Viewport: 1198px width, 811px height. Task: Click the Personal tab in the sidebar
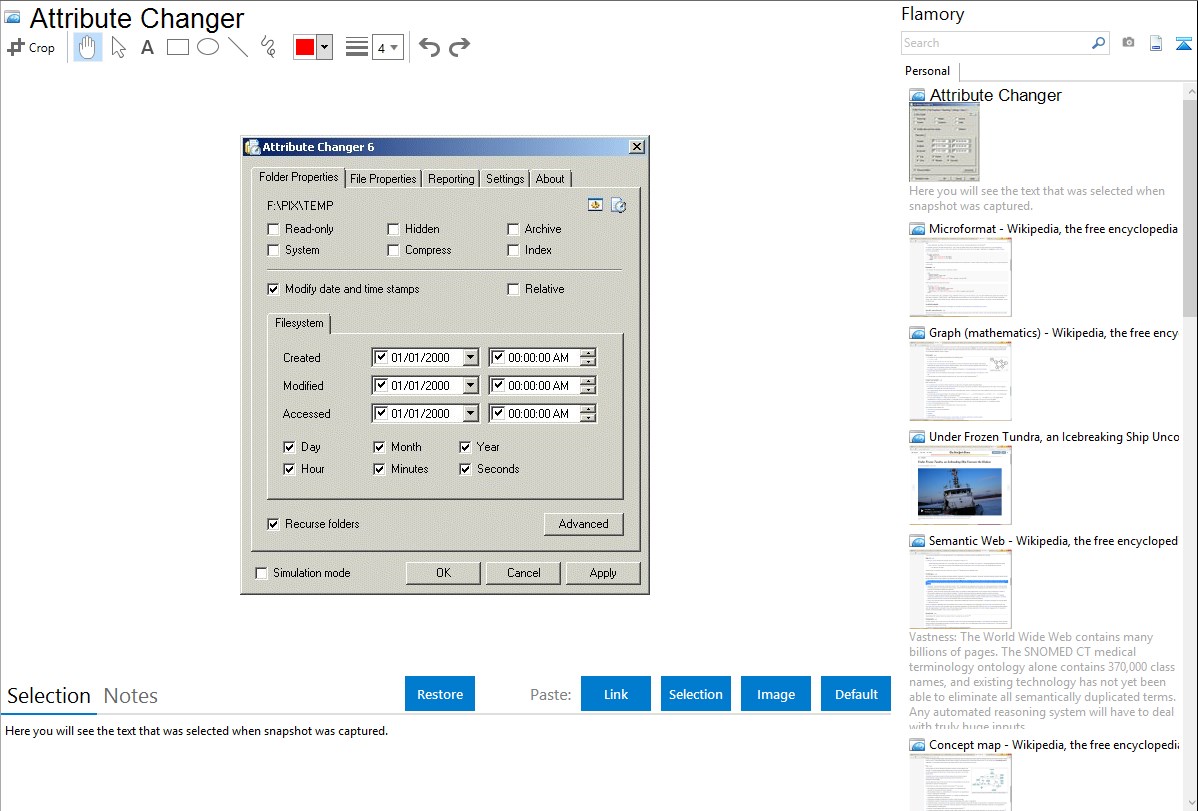pyautogui.click(x=928, y=71)
